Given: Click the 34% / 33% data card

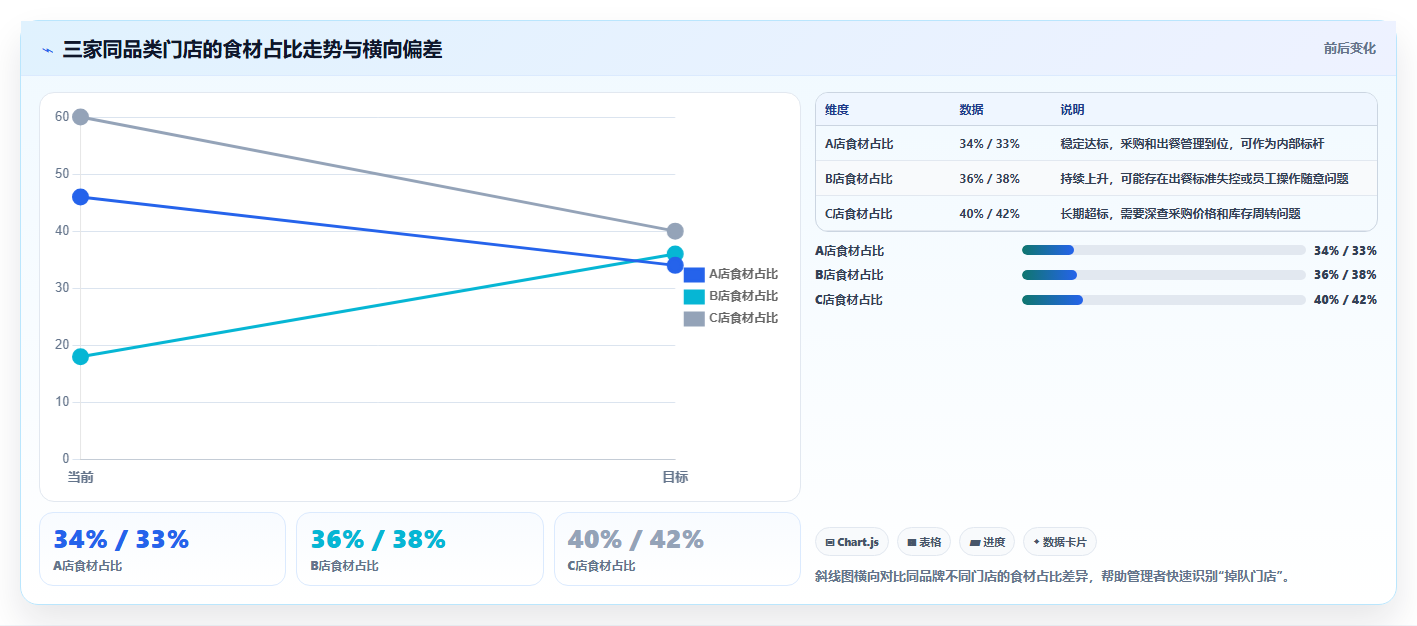Looking at the screenshot, I should pos(162,549).
